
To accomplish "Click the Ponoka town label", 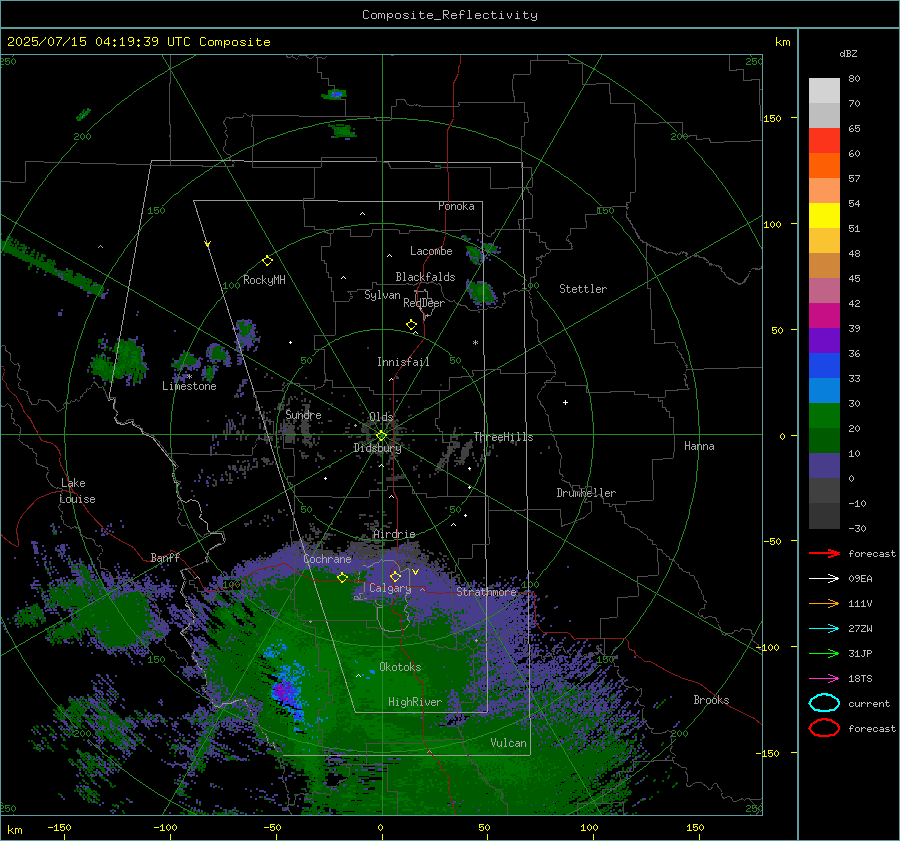I will click(x=456, y=206).
